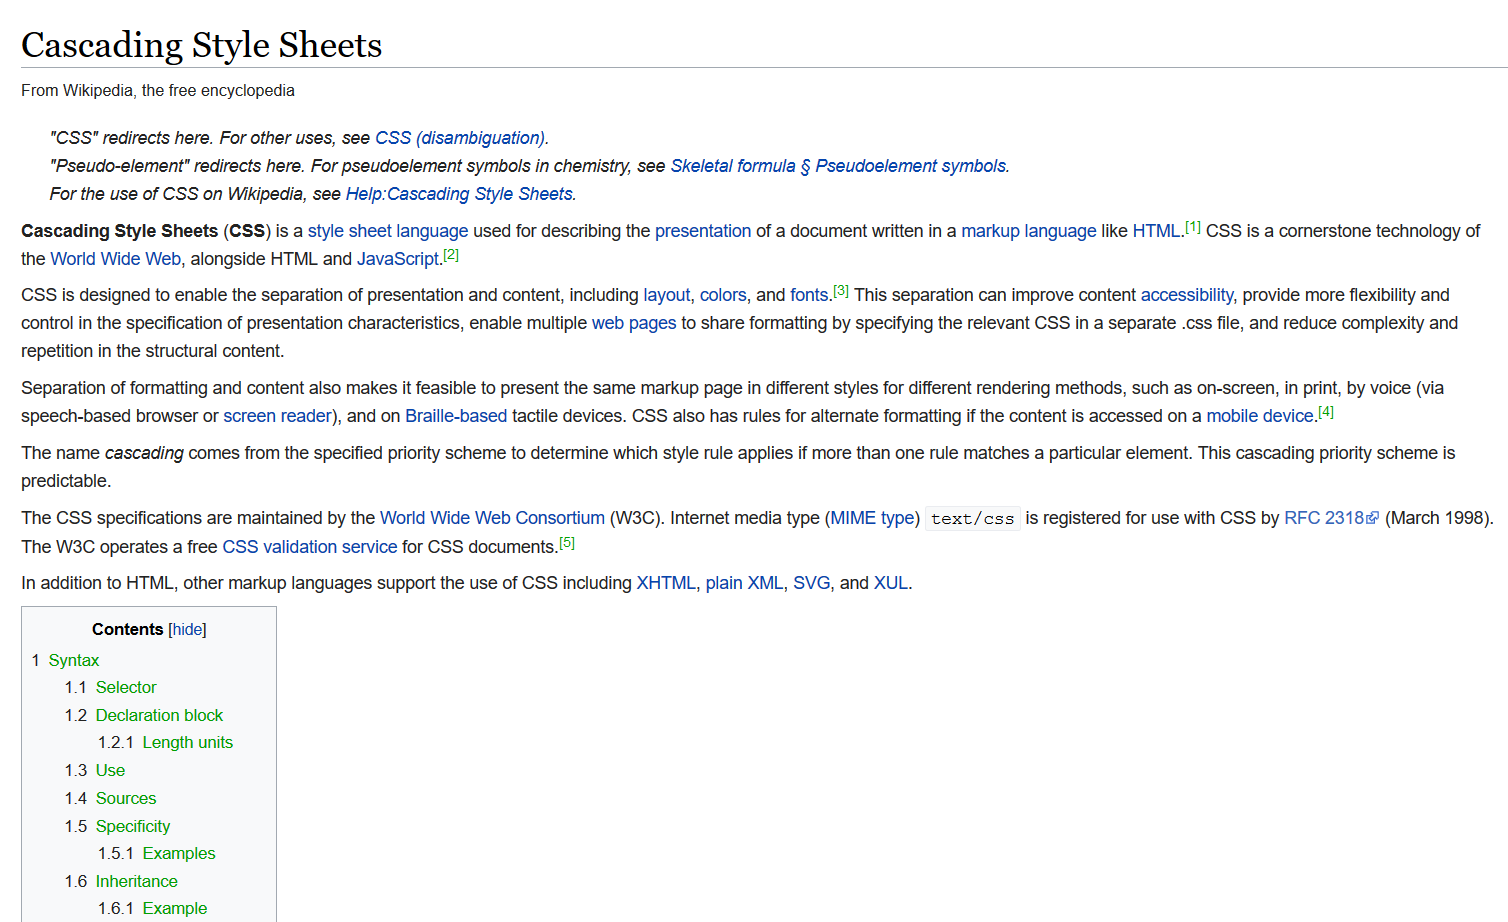Open the Syntax section from contents
Image resolution: width=1508 pixels, height=922 pixels.
tap(73, 660)
